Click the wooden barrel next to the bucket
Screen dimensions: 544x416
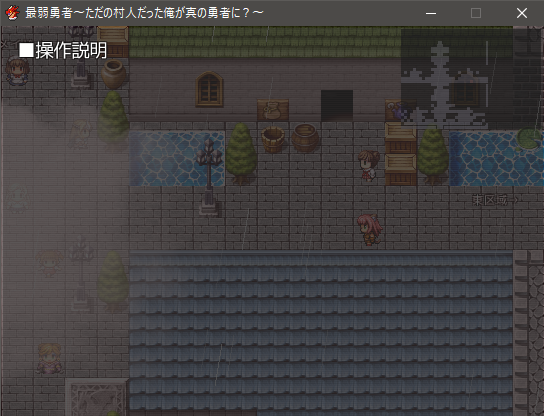pos(305,138)
